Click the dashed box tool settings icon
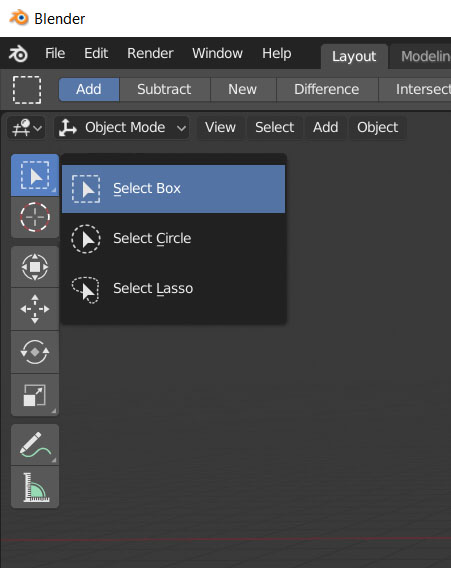The image size is (451, 568). (27, 90)
